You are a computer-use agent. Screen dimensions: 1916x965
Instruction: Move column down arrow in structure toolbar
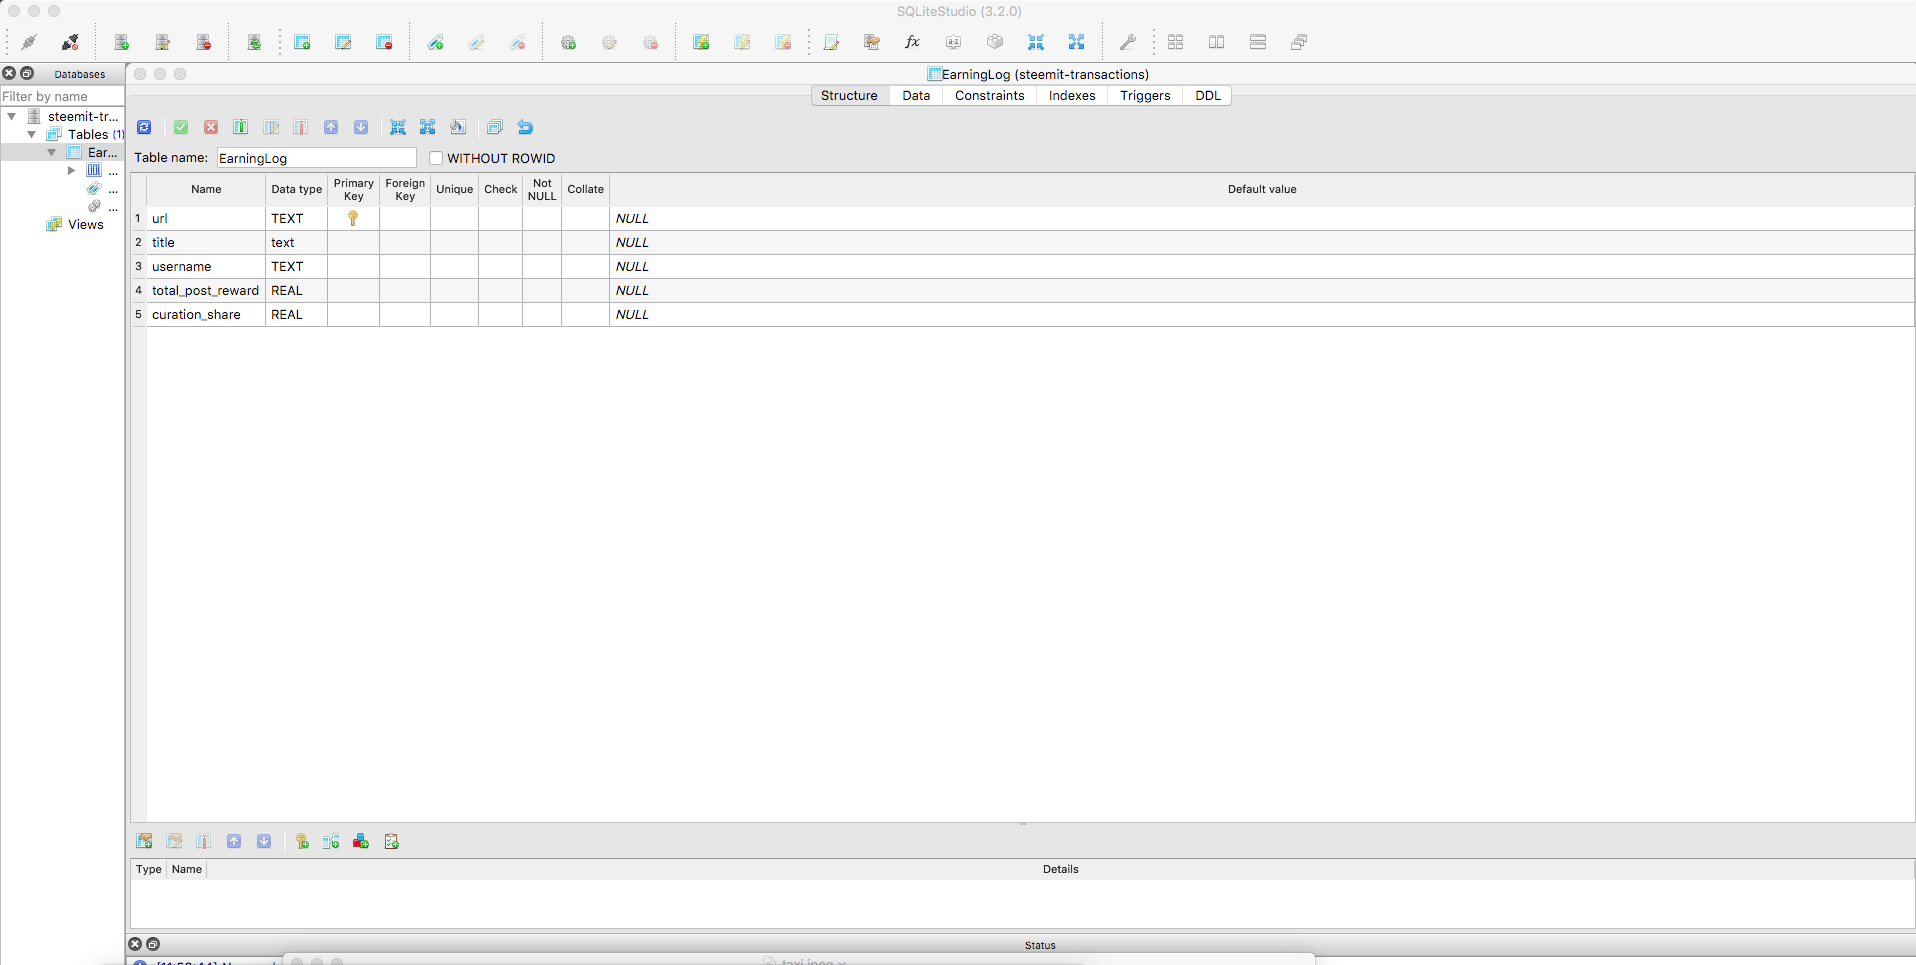pyautogui.click(x=361, y=127)
